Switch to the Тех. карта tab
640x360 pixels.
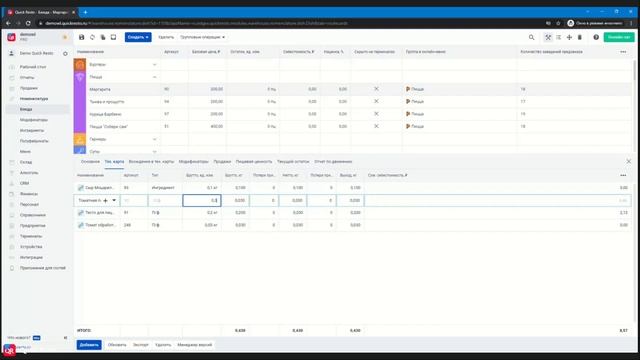pyautogui.click(x=114, y=162)
